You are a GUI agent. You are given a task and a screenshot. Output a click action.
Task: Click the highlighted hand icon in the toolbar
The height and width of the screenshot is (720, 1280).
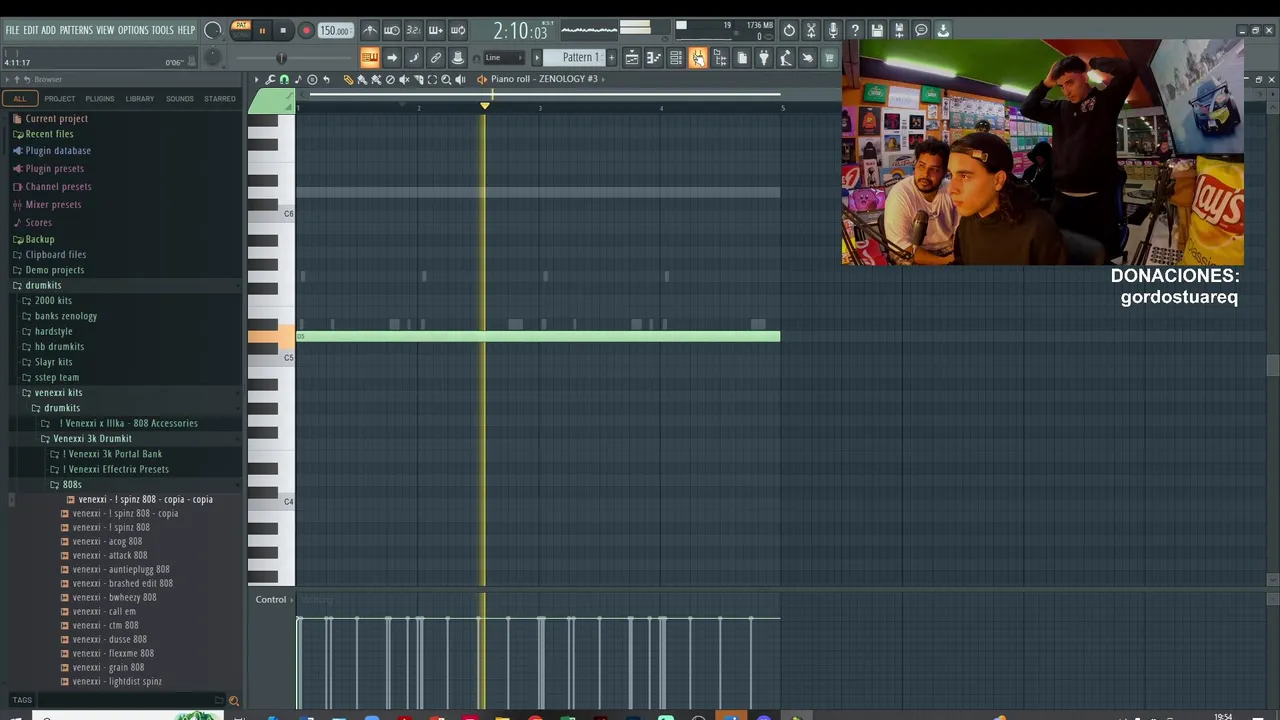698,58
